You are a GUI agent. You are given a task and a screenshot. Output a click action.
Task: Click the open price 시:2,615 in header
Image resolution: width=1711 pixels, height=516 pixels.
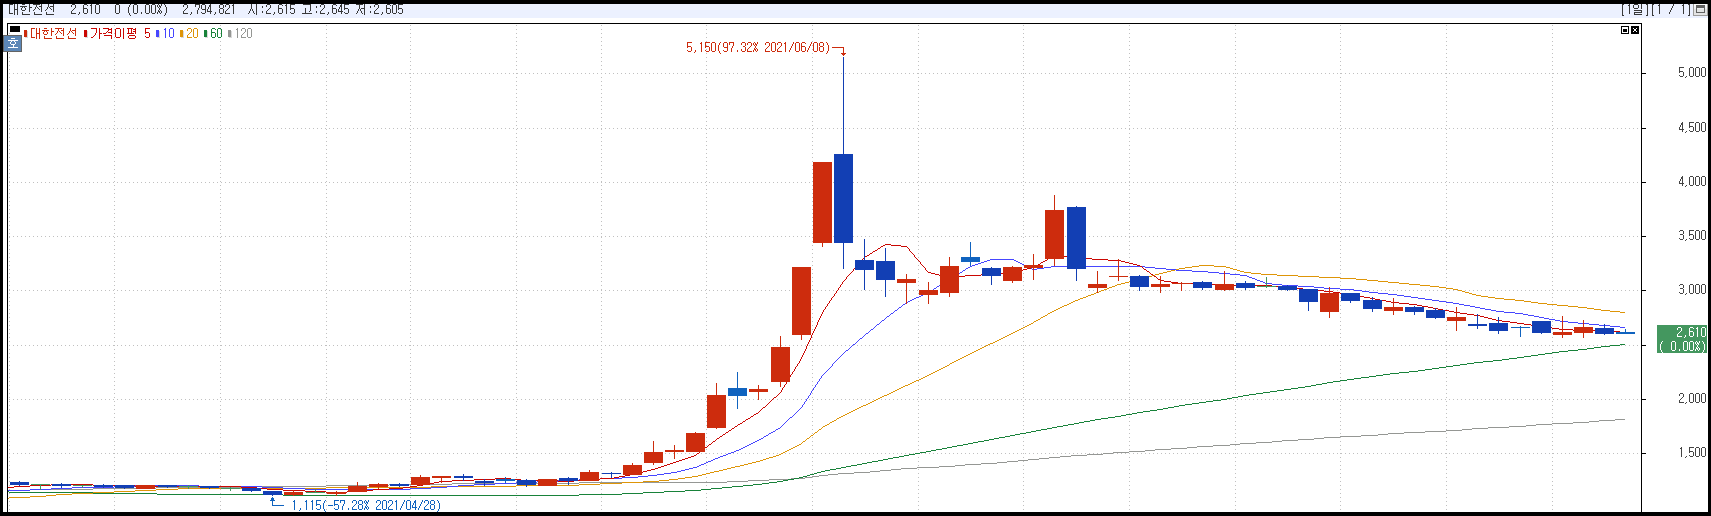pos(271,9)
